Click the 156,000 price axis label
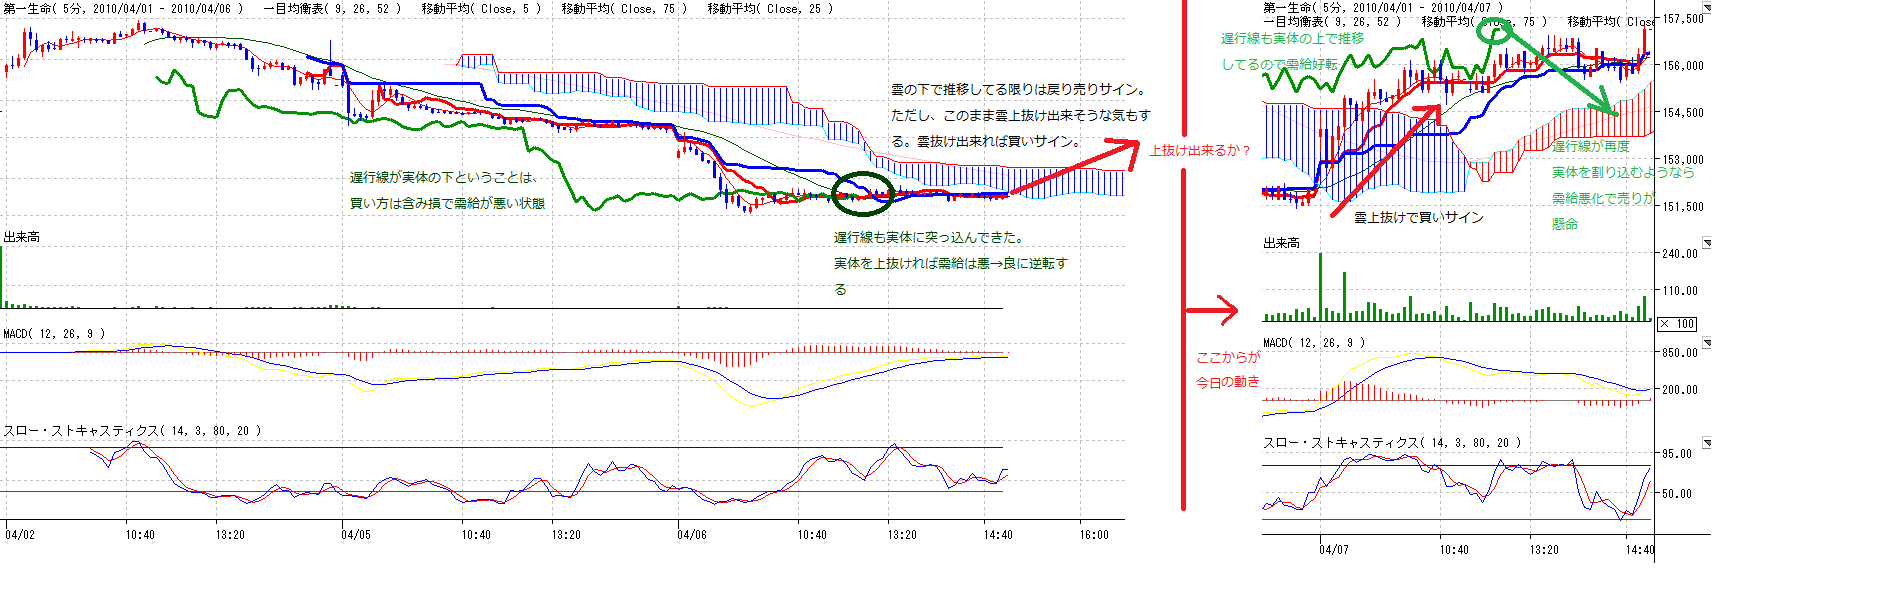 click(1682, 66)
